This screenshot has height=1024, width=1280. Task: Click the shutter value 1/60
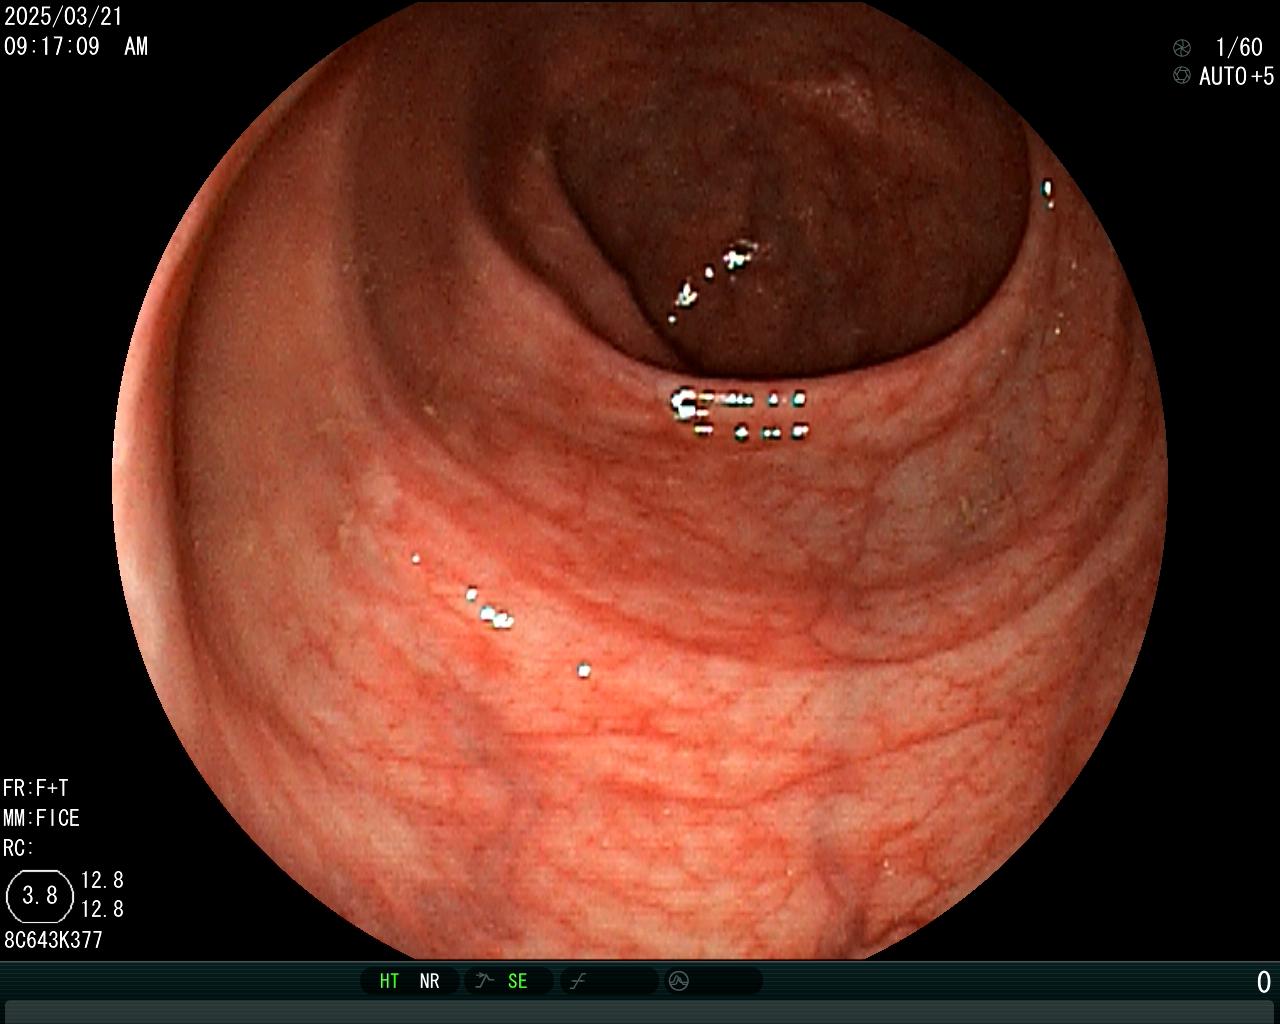pyautogui.click(x=1239, y=48)
